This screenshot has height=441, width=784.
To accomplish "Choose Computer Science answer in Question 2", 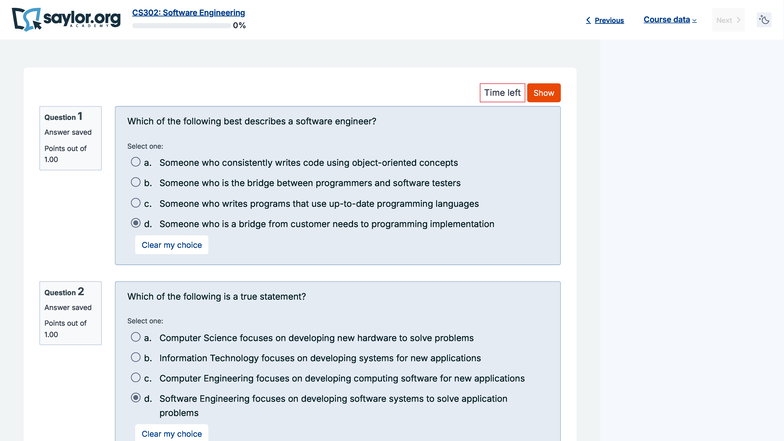I will coord(136,337).
